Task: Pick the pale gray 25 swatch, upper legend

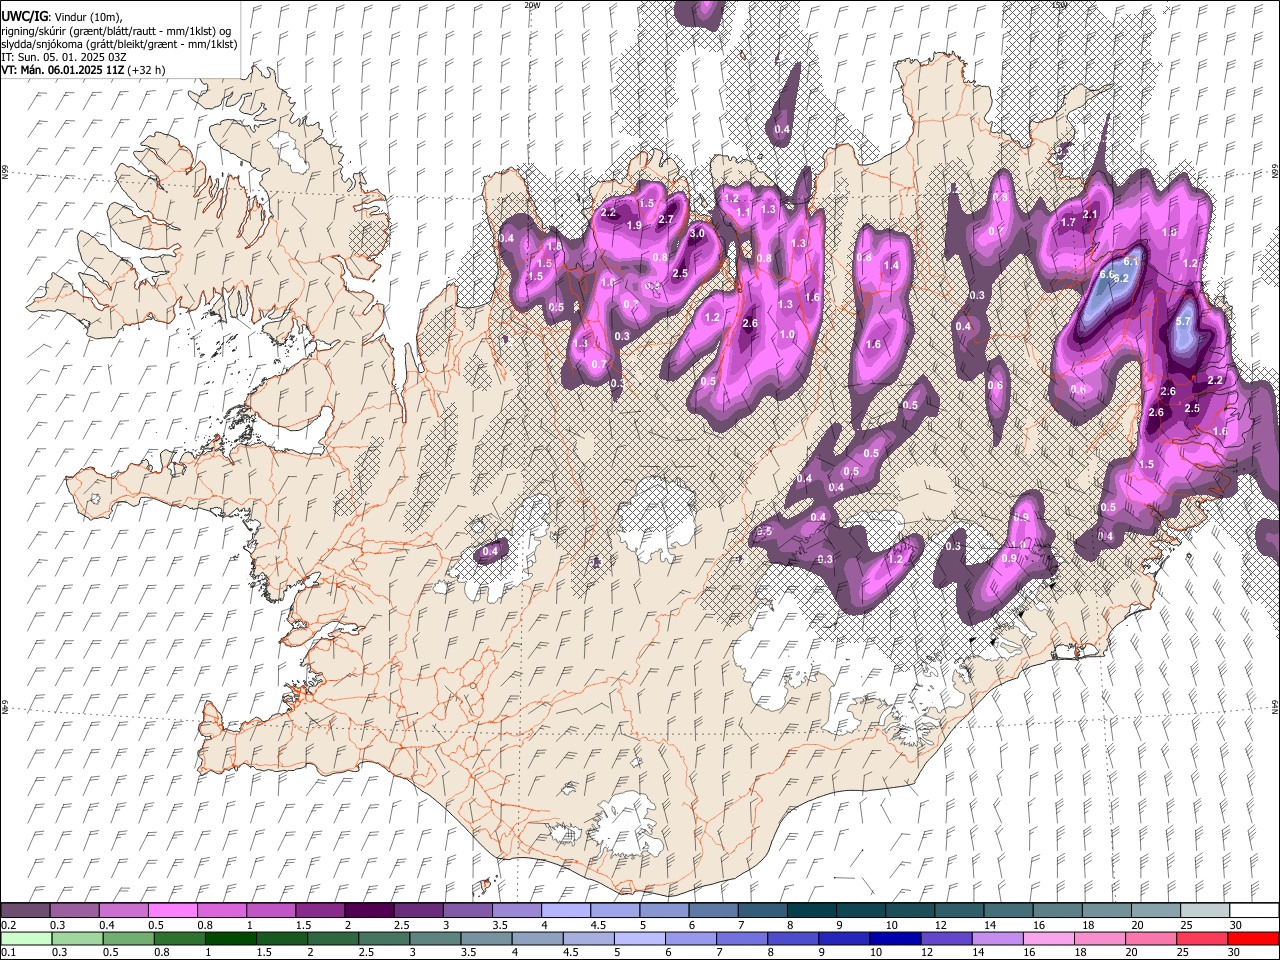Action: click(1205, 911)
